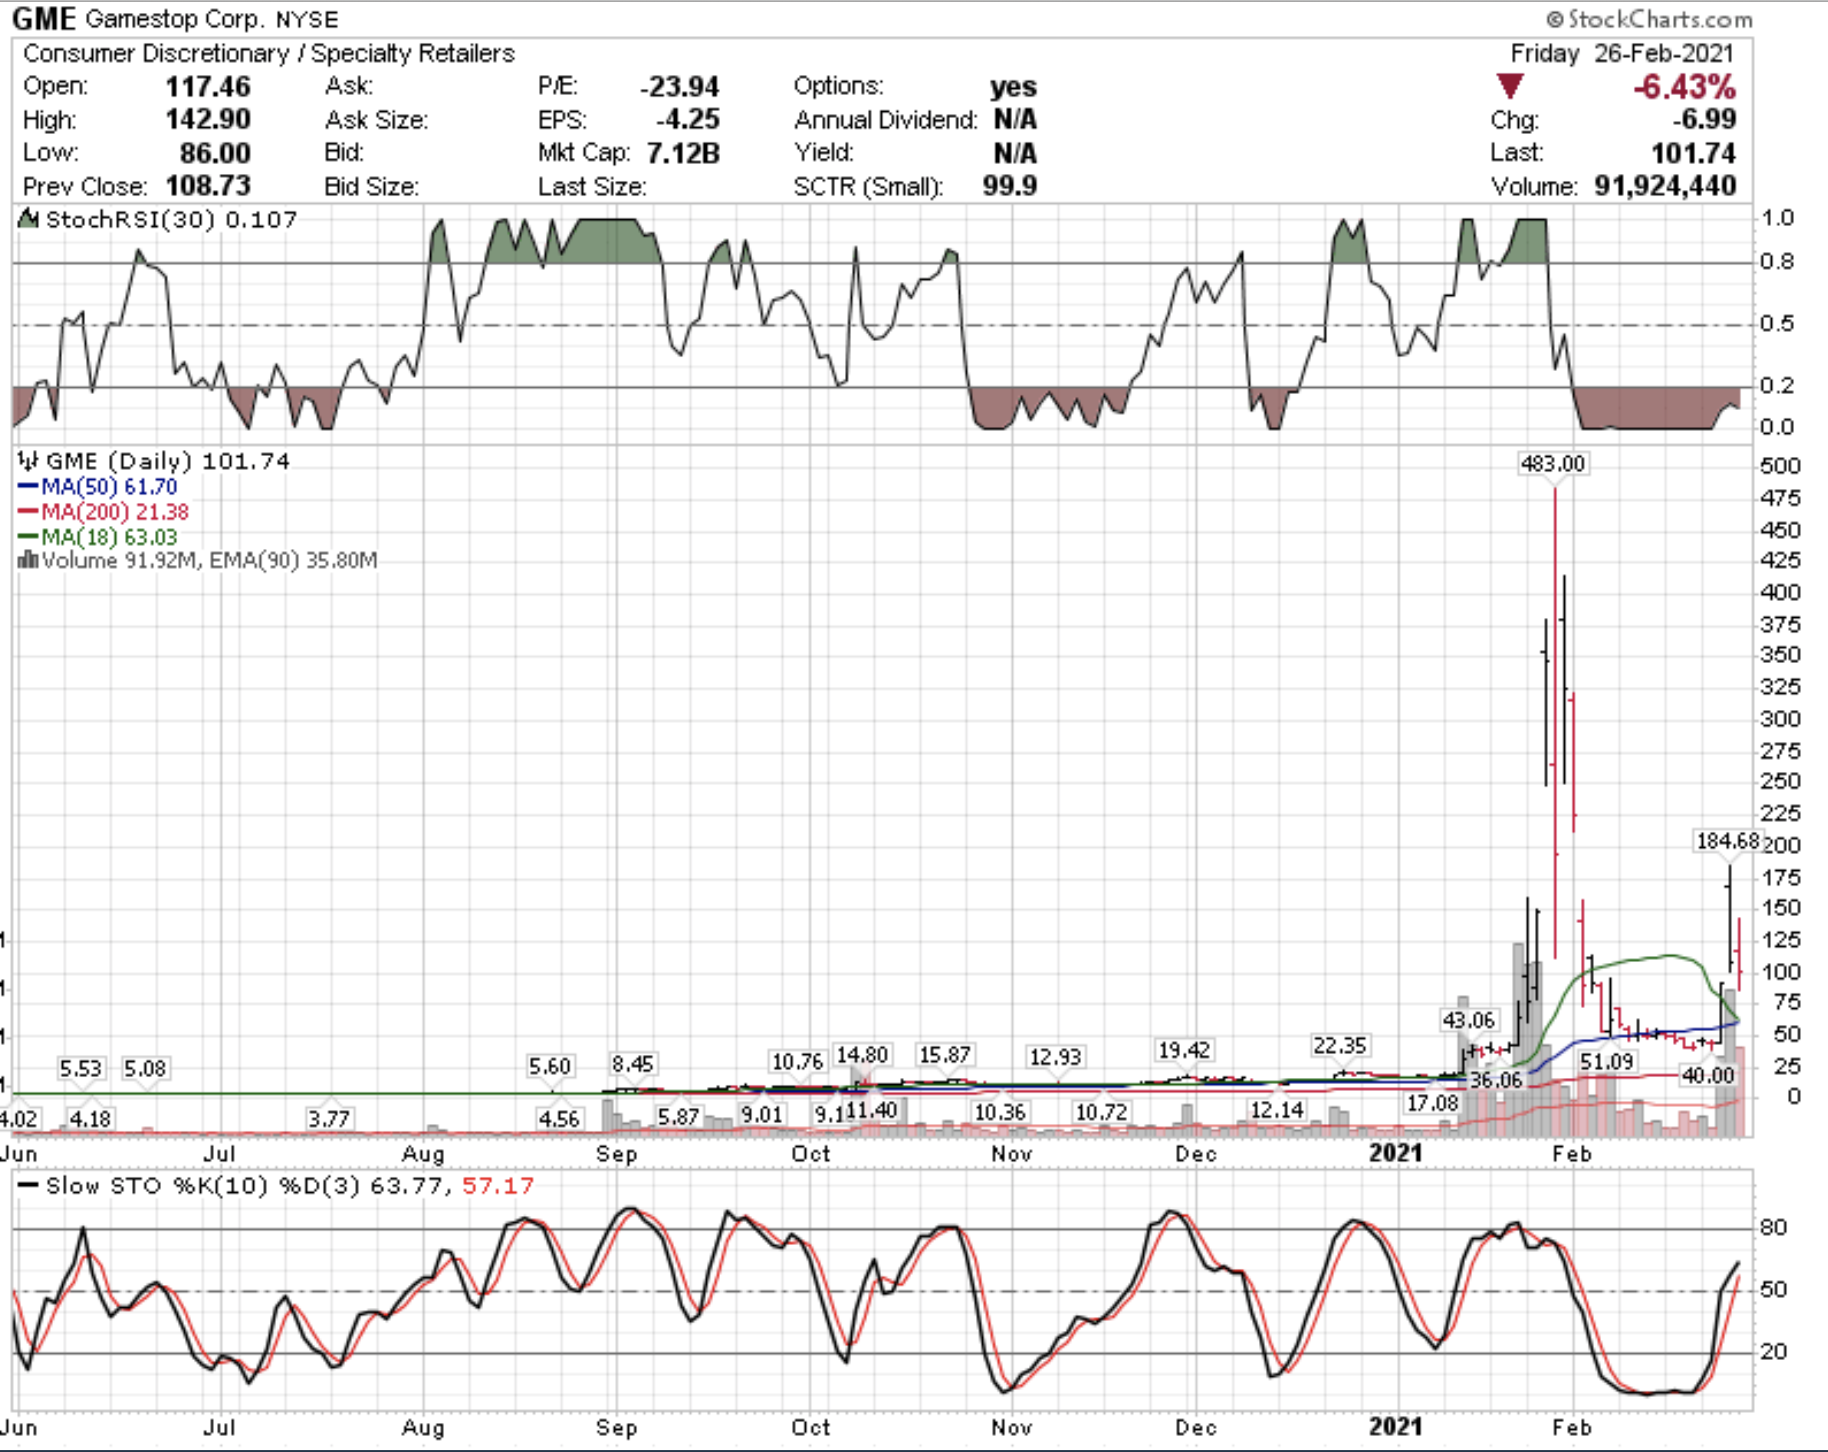Click the 17.08 price annotation
The width and height of the screenshot is (1828, 1452).
point(1432,1103)
